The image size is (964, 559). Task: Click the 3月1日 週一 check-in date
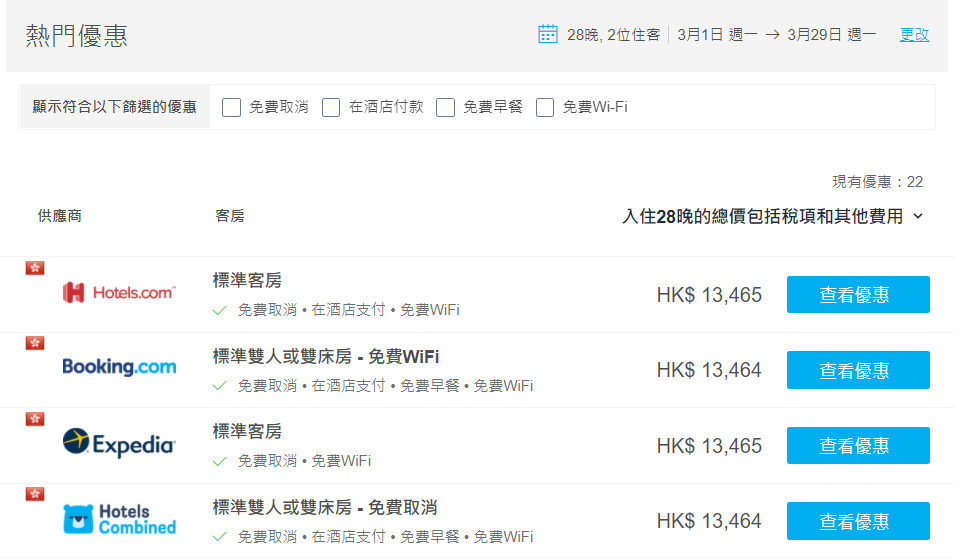[x=717, y=35]
